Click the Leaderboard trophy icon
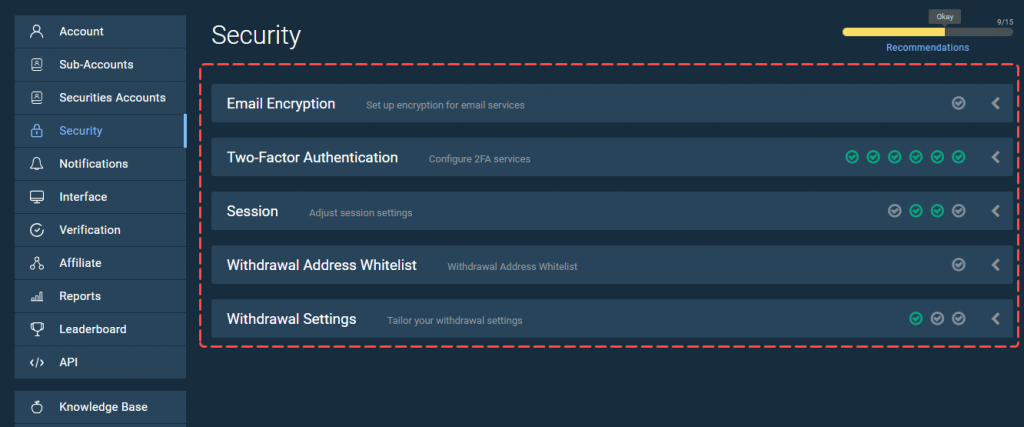Screen dimensions: 1024x427 (37, 329)
